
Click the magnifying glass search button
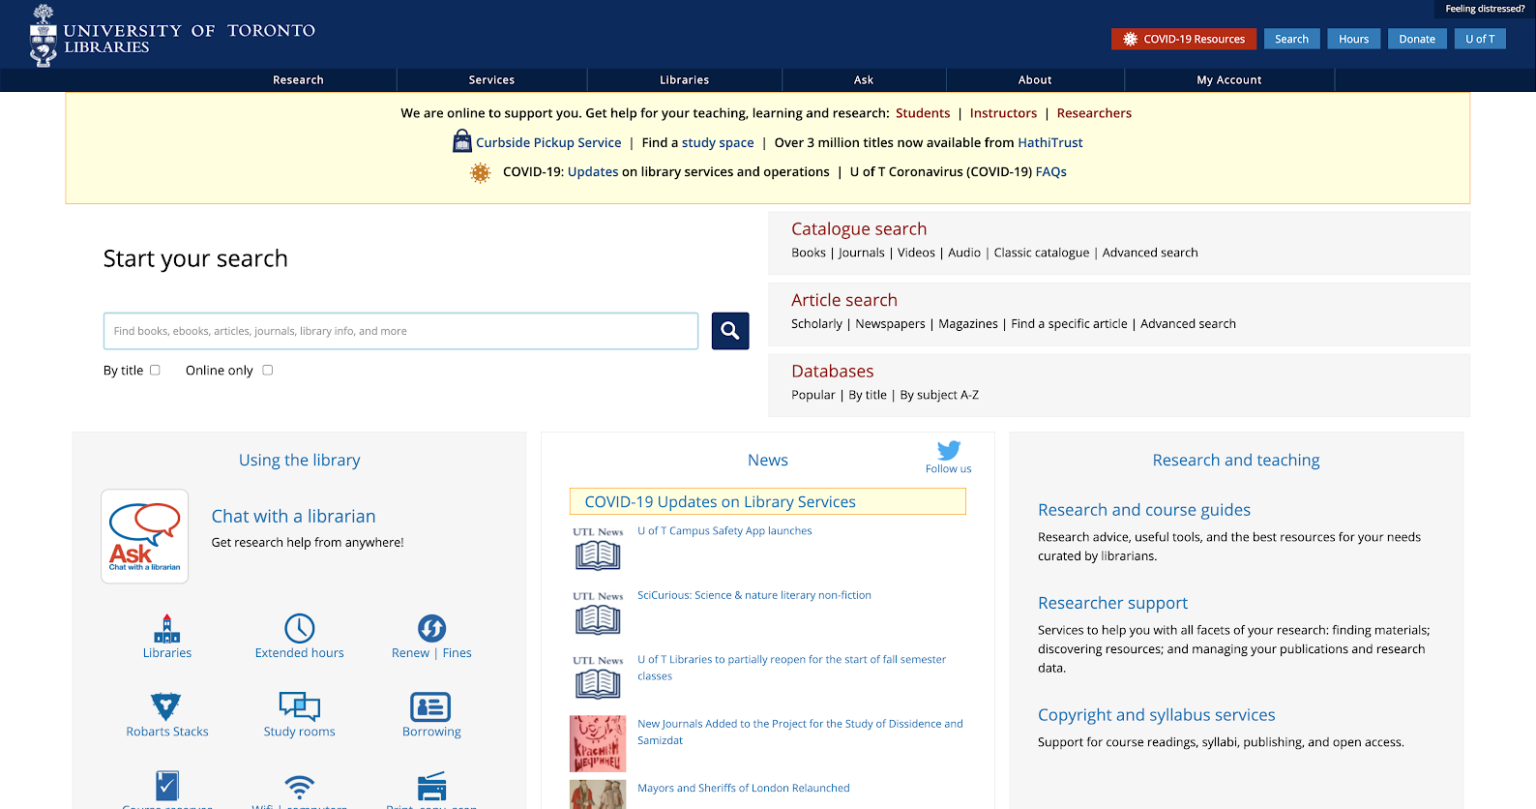730,331
